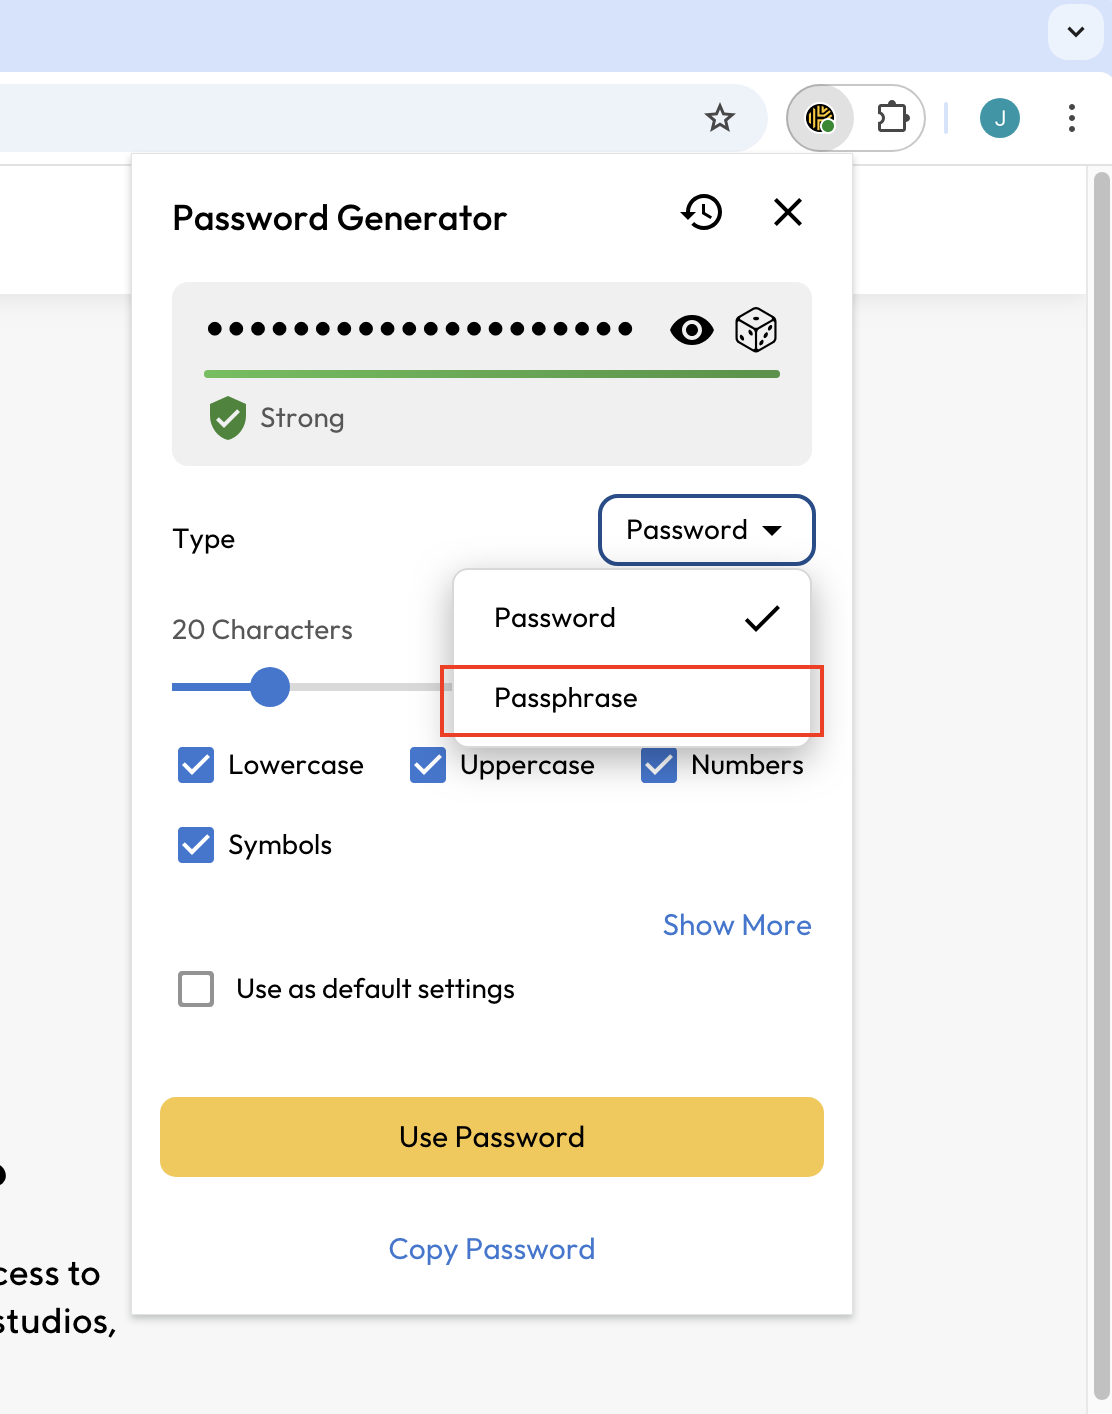
Task: Click the Keeper extension icon in toolbar
Action: click(820, 118)
